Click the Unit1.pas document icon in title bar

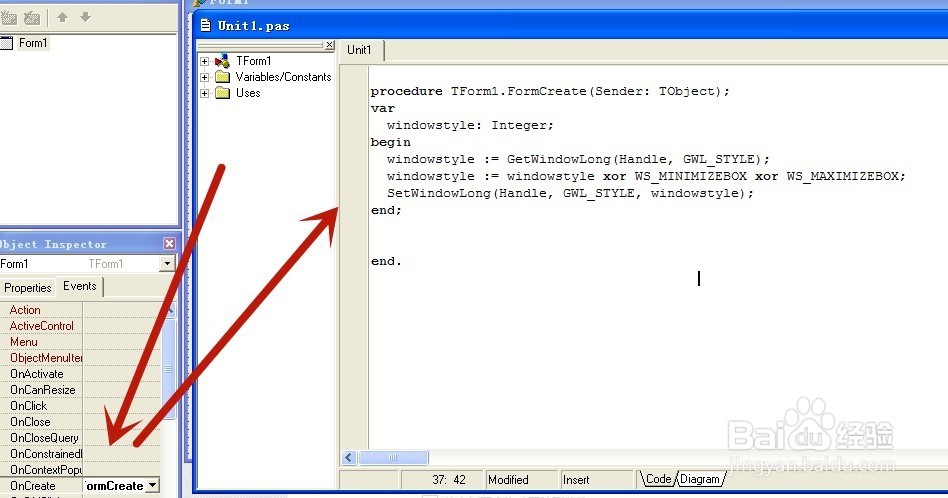tap(206, 25)
